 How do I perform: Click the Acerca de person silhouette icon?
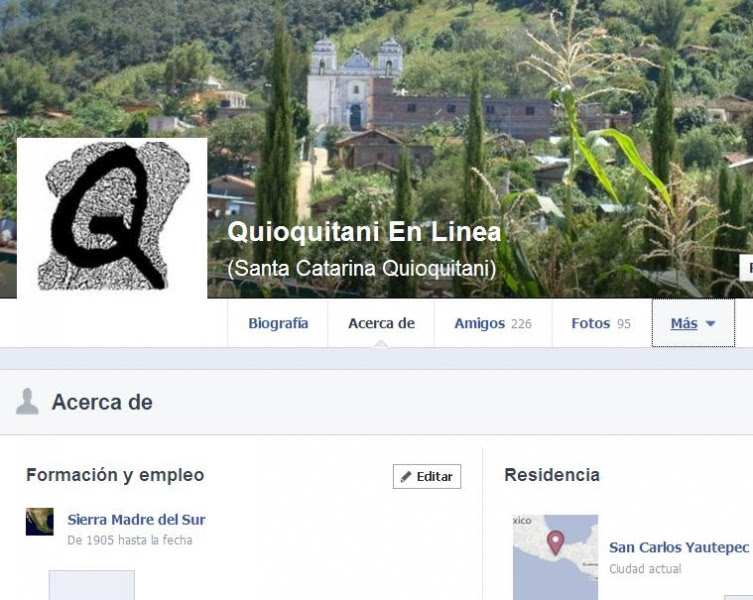point(27,402)
